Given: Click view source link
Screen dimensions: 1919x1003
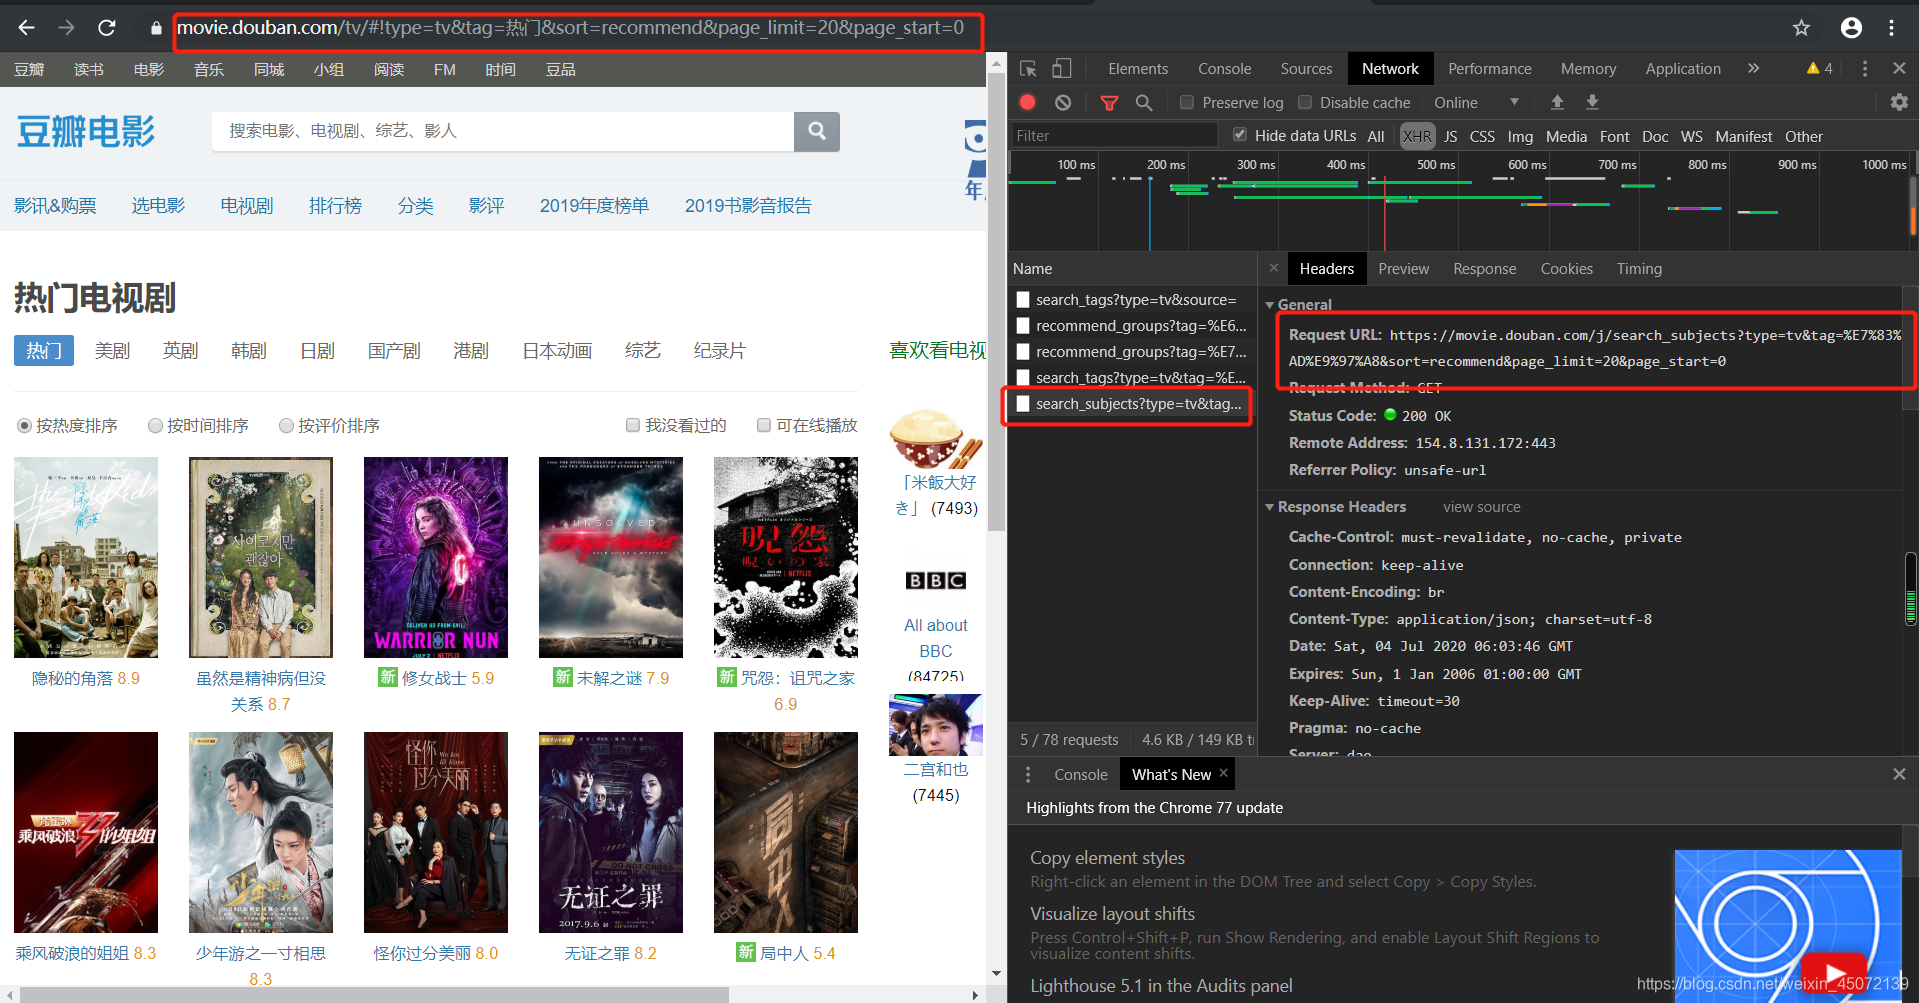Looking at the screenshot, I should click(1481, 507).
